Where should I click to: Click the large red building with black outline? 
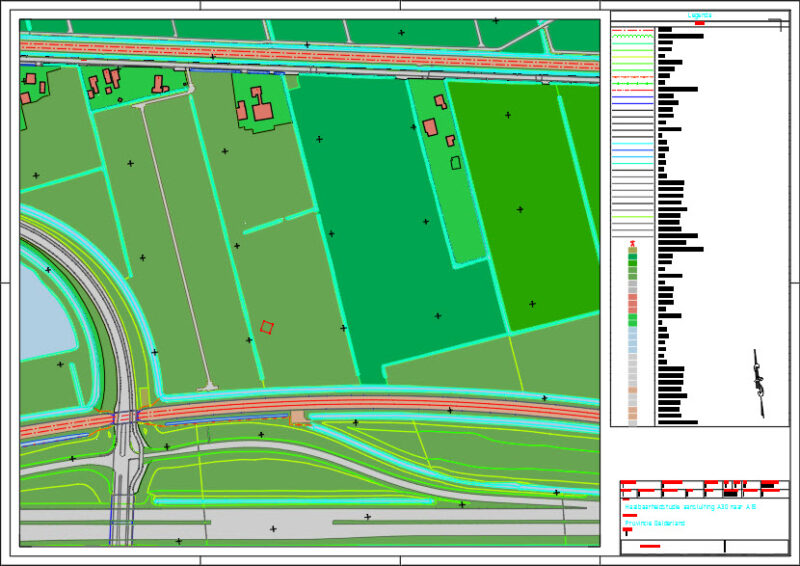(x=263, y=110)
